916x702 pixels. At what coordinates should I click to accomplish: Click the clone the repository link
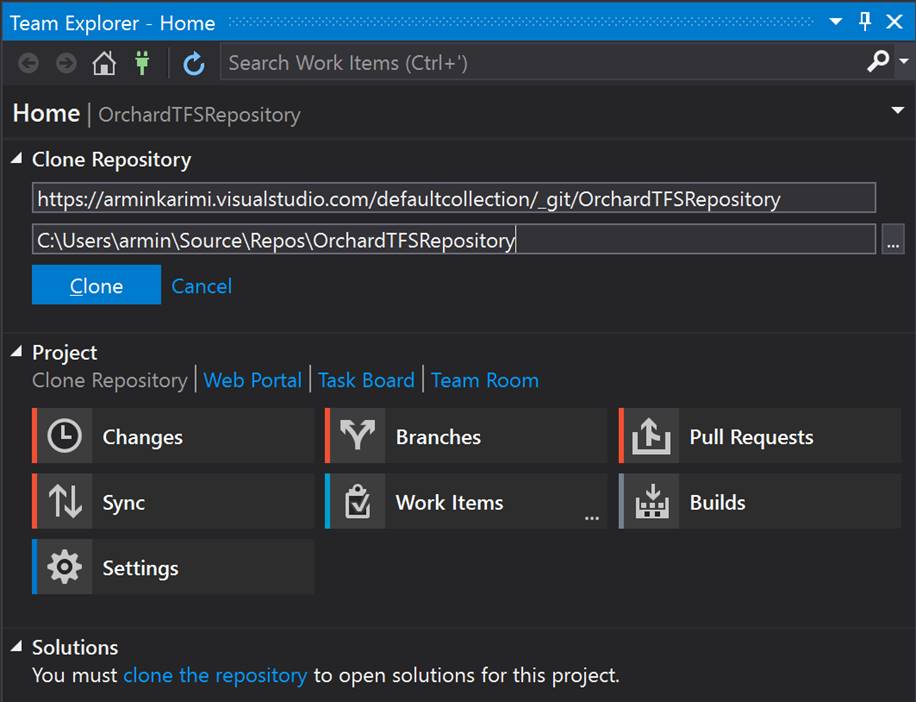pyautogui.click(x=215, y=675)
